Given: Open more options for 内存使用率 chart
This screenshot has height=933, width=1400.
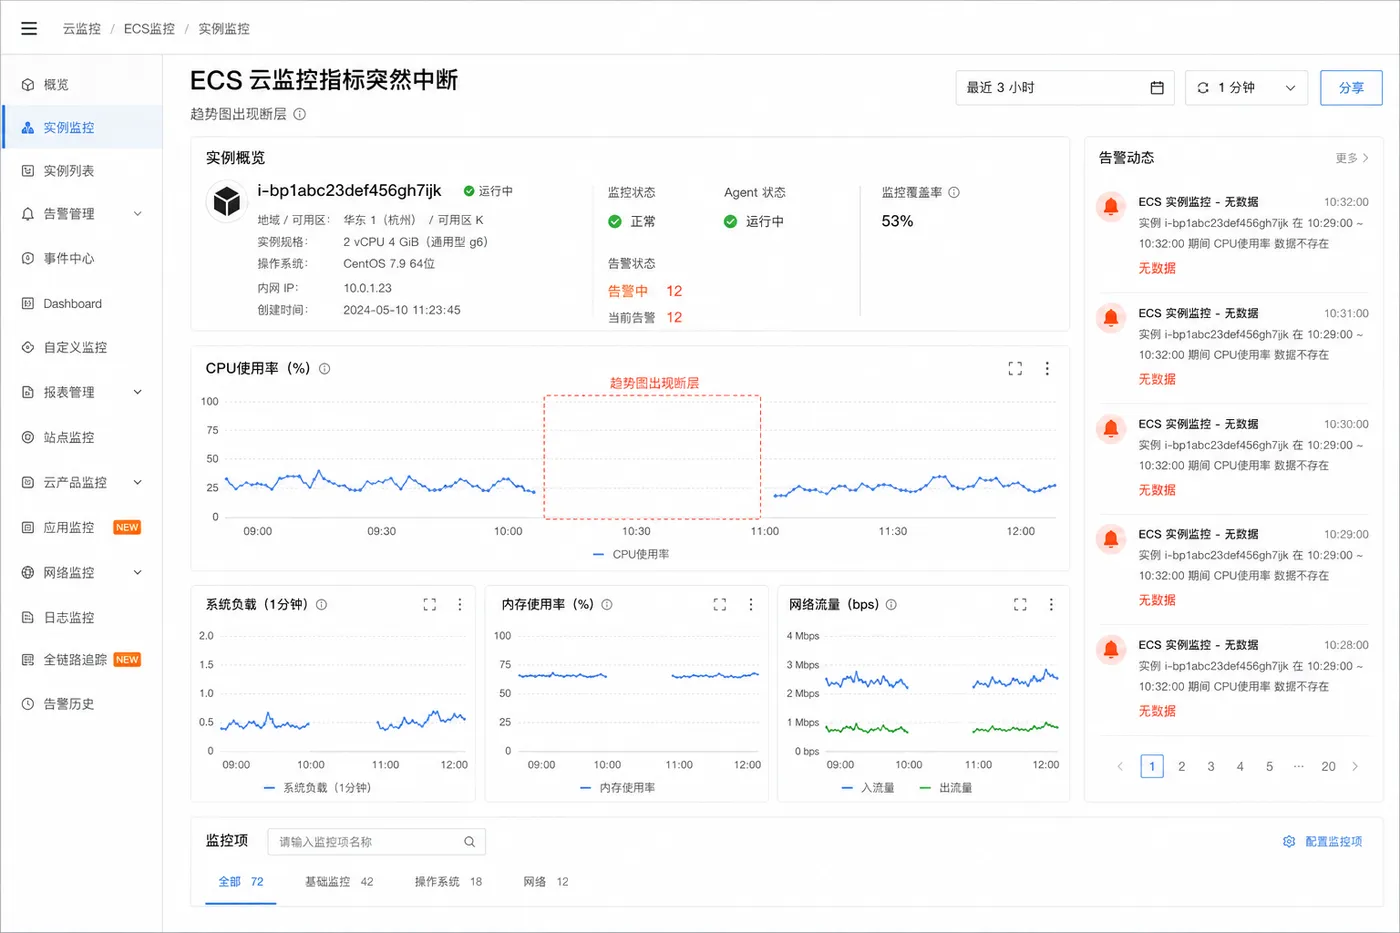Looking at the screenshot, I should pyautogui.click(x=751, y=604).
